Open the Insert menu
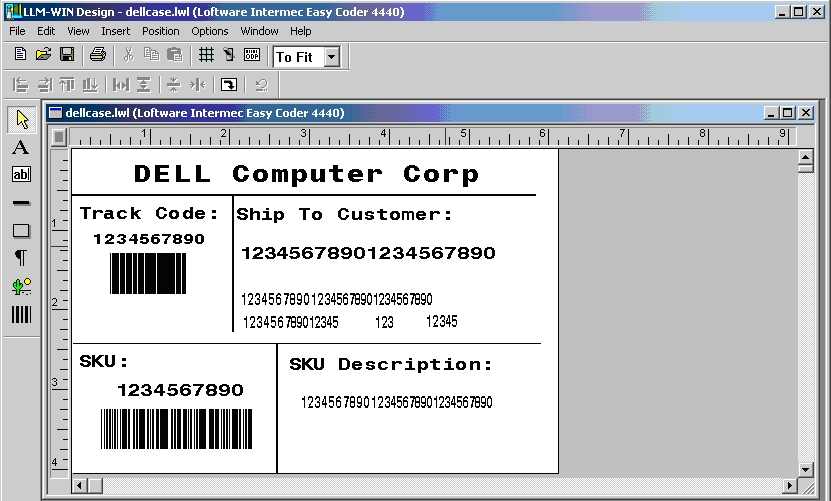Screen dimensions: 831x501 115,31
